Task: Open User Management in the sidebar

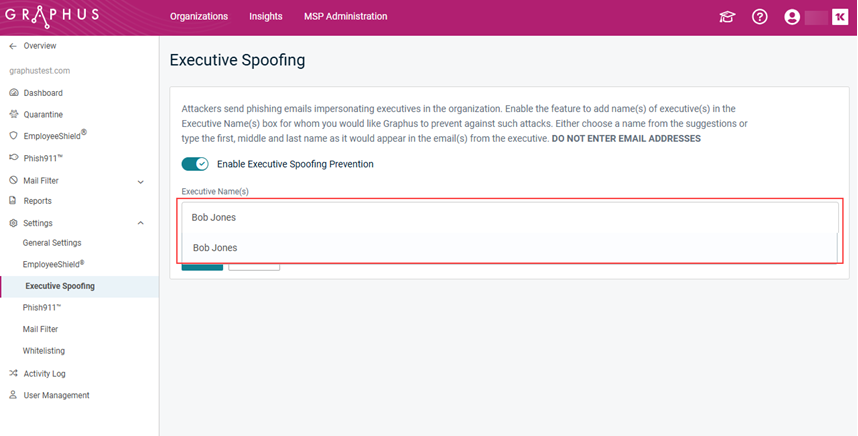Action: (56, 395)
